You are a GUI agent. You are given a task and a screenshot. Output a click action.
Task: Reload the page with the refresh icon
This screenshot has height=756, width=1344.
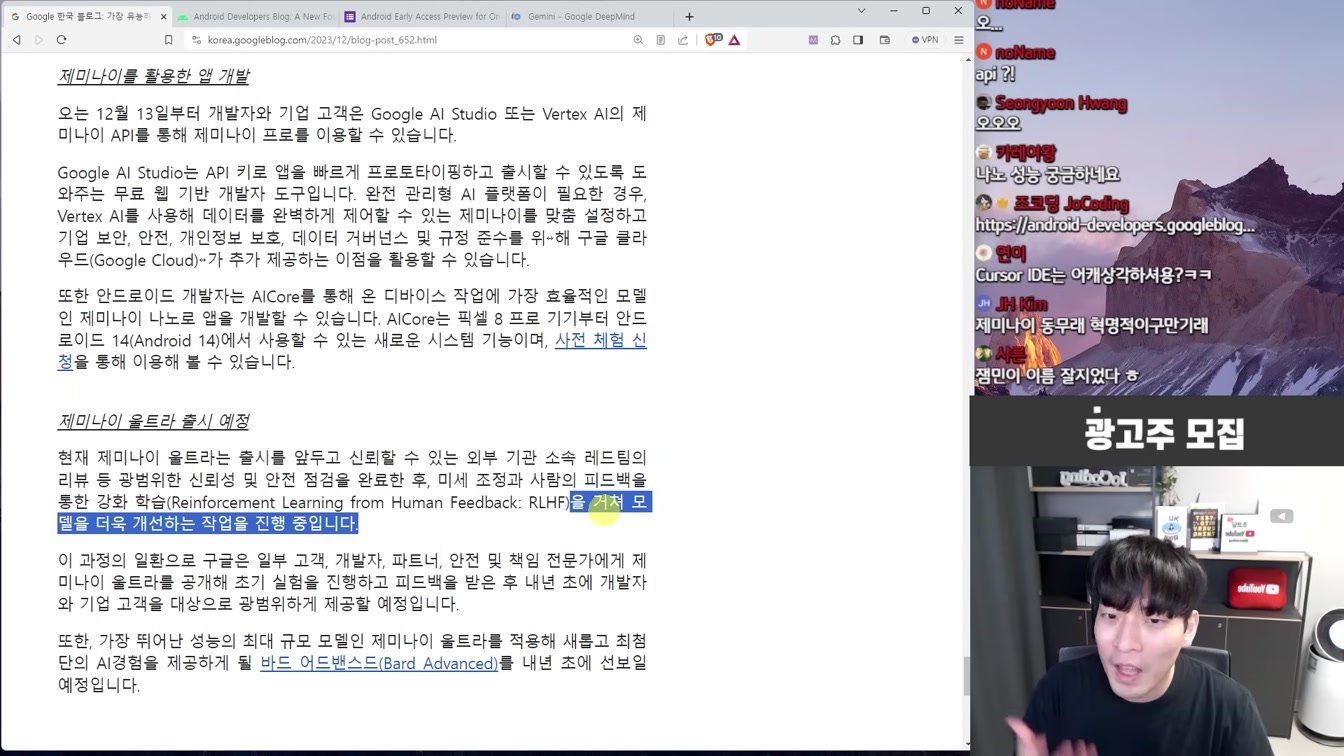point(61,40)
